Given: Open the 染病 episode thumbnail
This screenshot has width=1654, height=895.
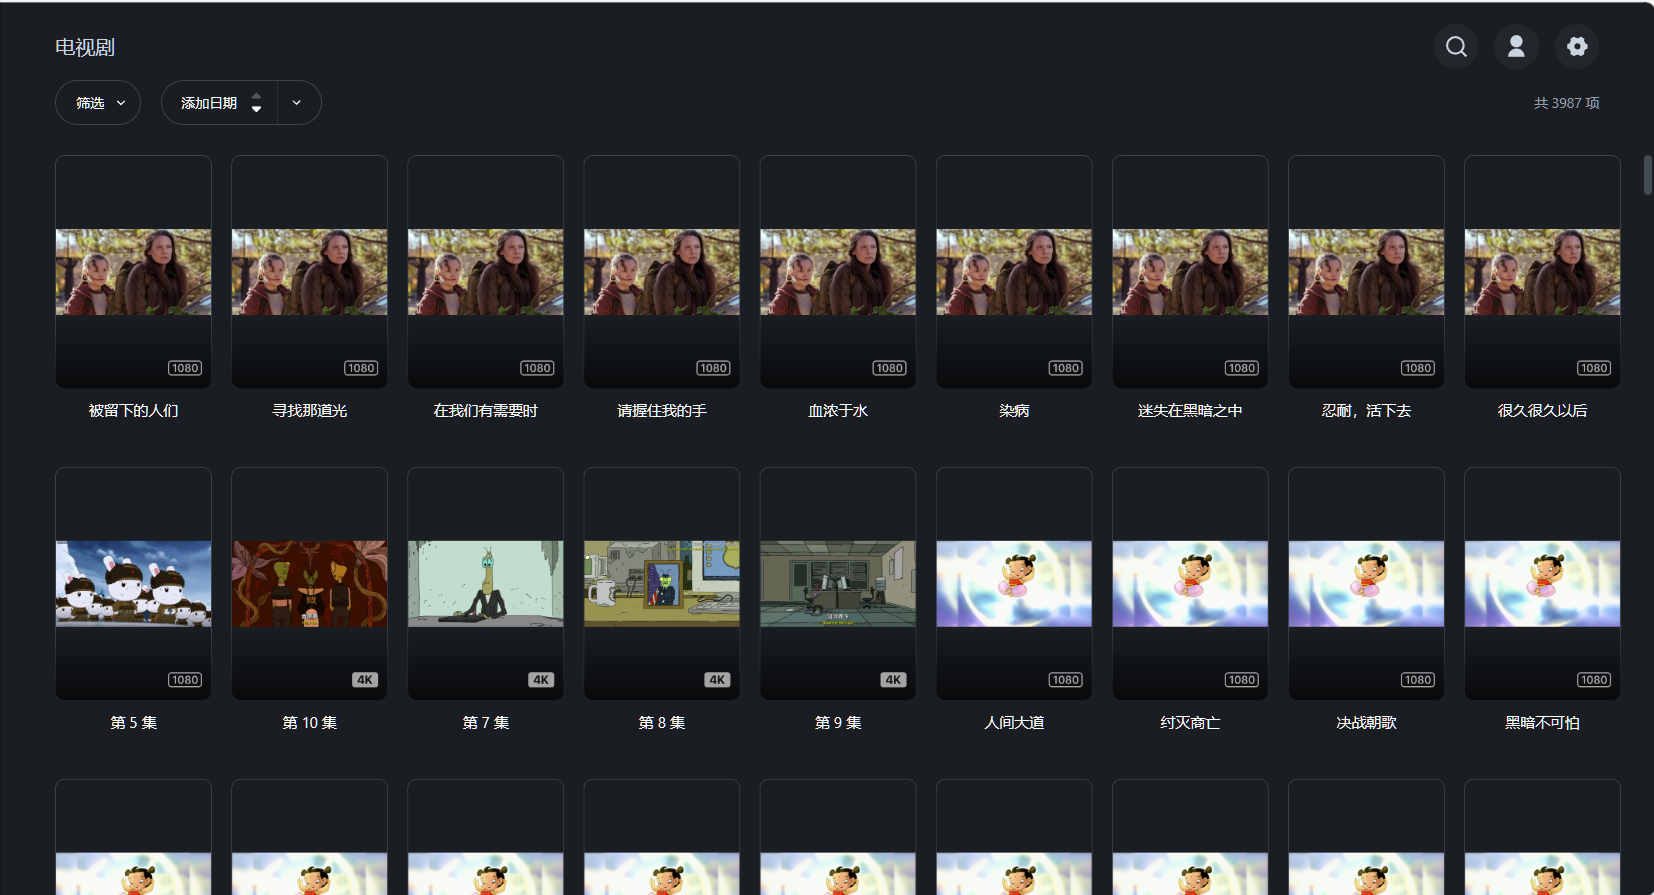Looking at the screenshot, I should [1014, 272].
